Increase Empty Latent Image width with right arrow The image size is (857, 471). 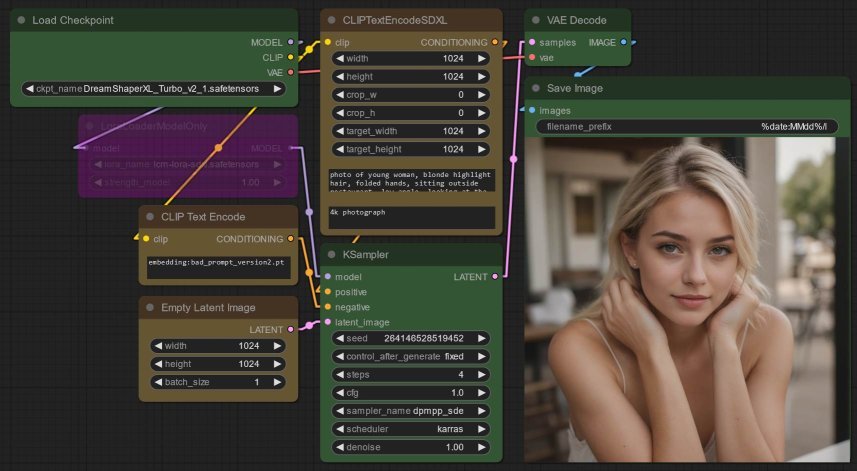(278, 346)
